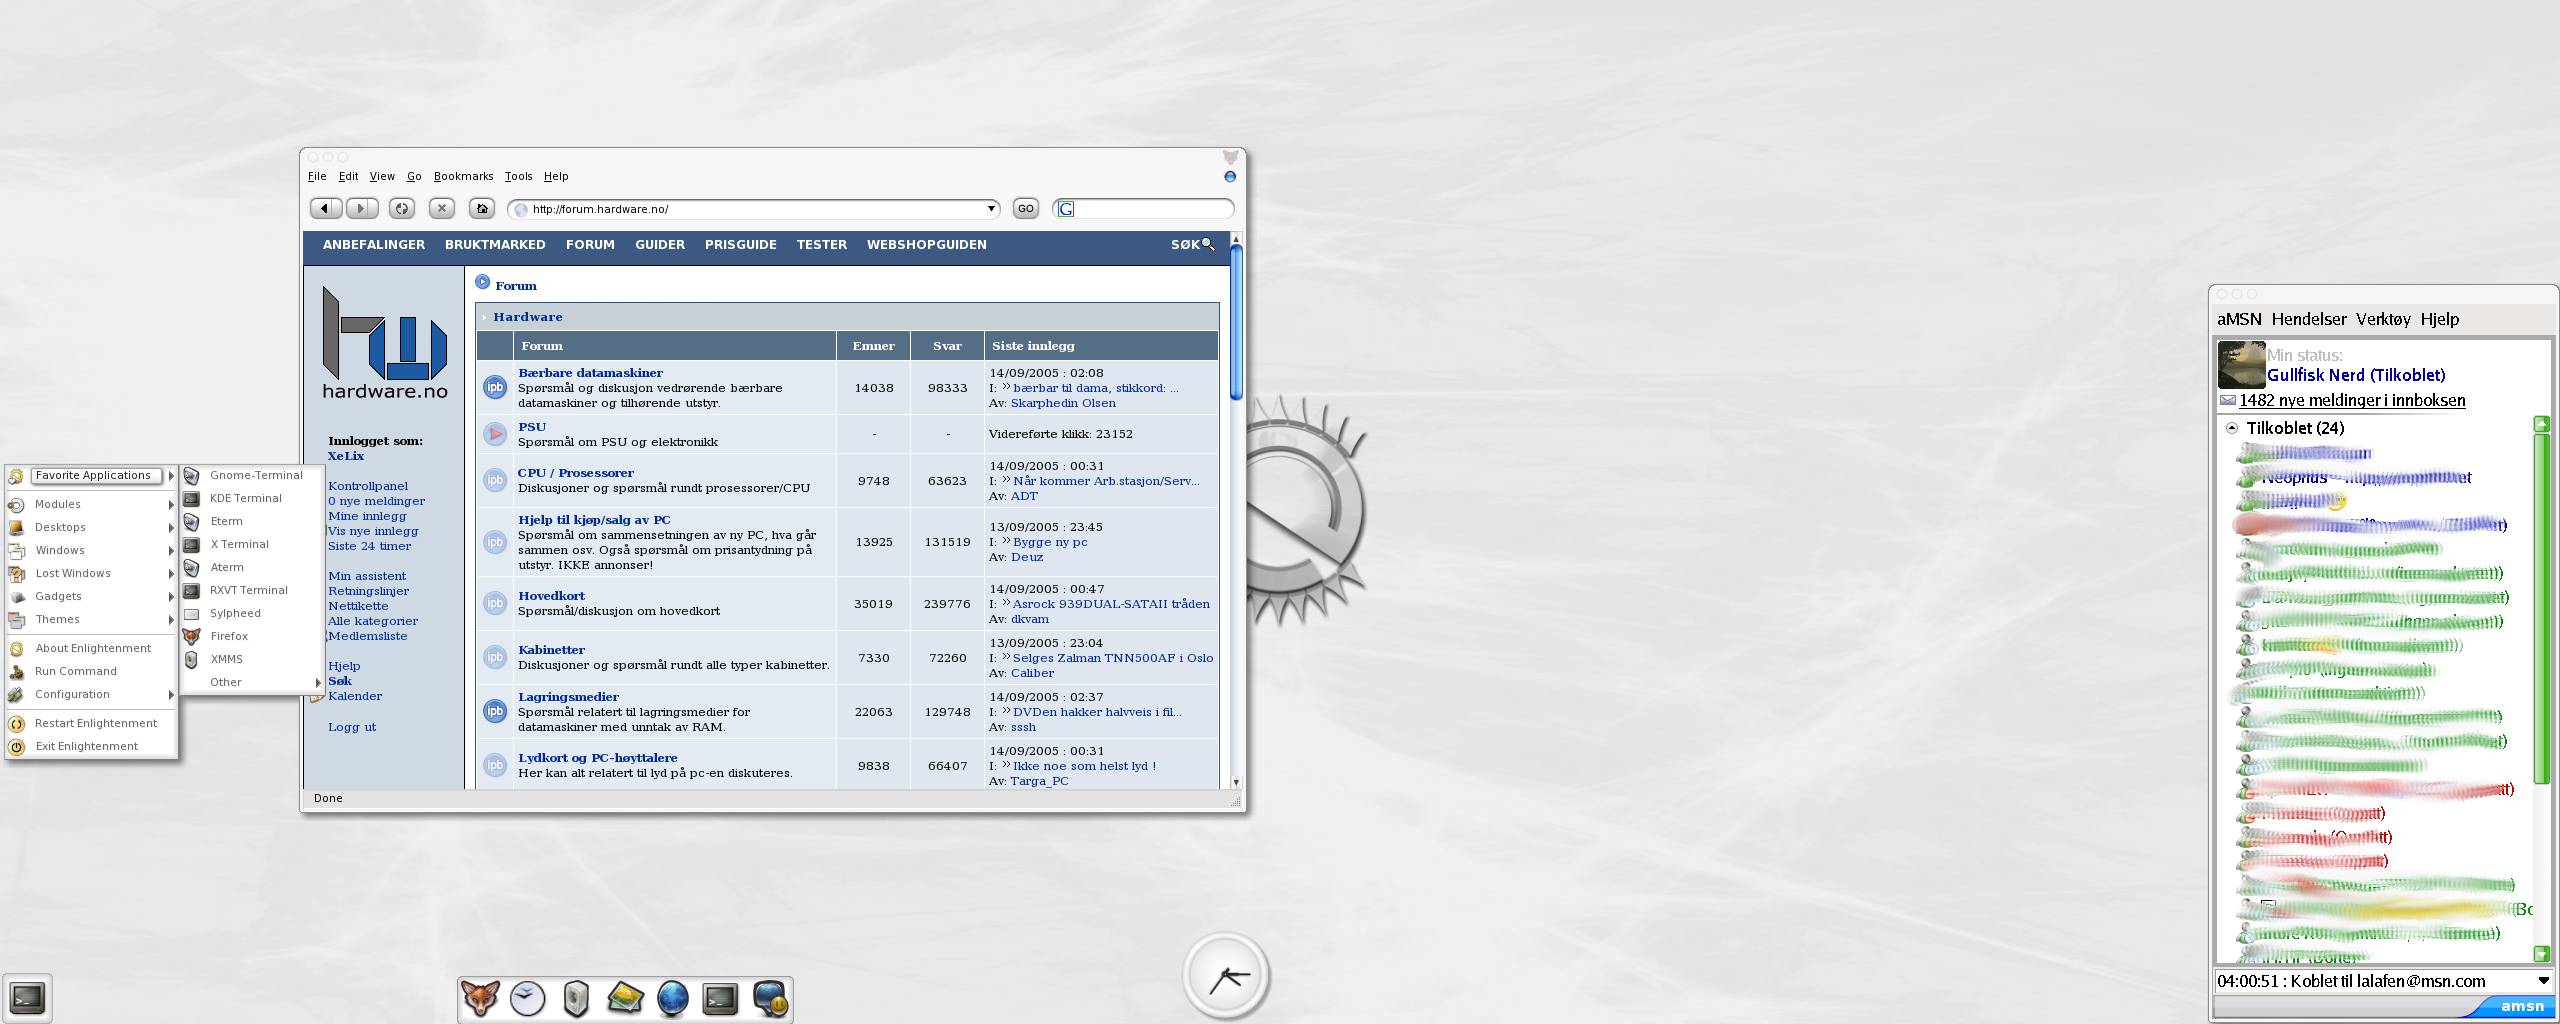
Task: Open the chat messenger smiley icon in dock
Action: click(x=771, y=999)
